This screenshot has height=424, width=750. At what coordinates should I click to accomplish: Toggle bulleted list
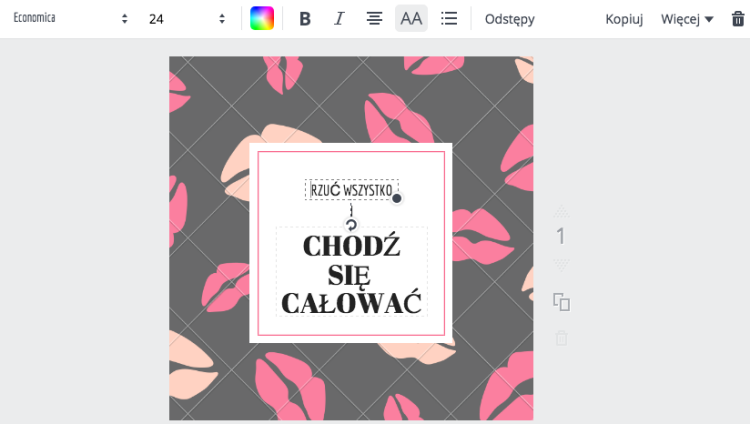tap(449, 19)
